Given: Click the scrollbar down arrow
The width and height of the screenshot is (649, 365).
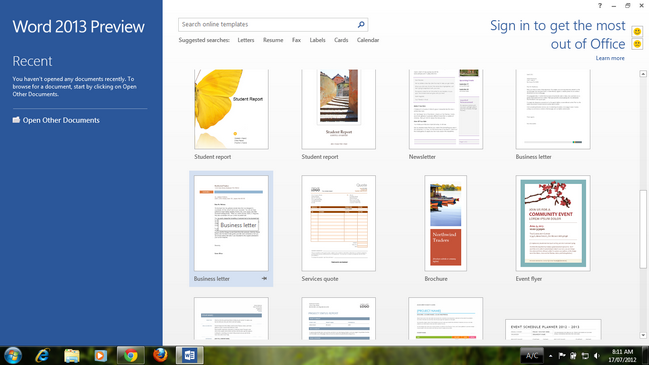Looking at the screenshot, I should pos(643,336).
